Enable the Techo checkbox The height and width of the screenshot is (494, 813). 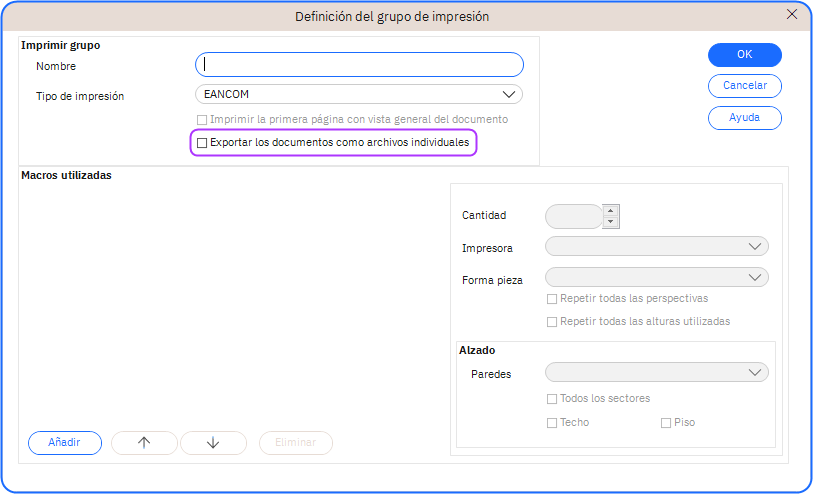[x=552, y=423]
